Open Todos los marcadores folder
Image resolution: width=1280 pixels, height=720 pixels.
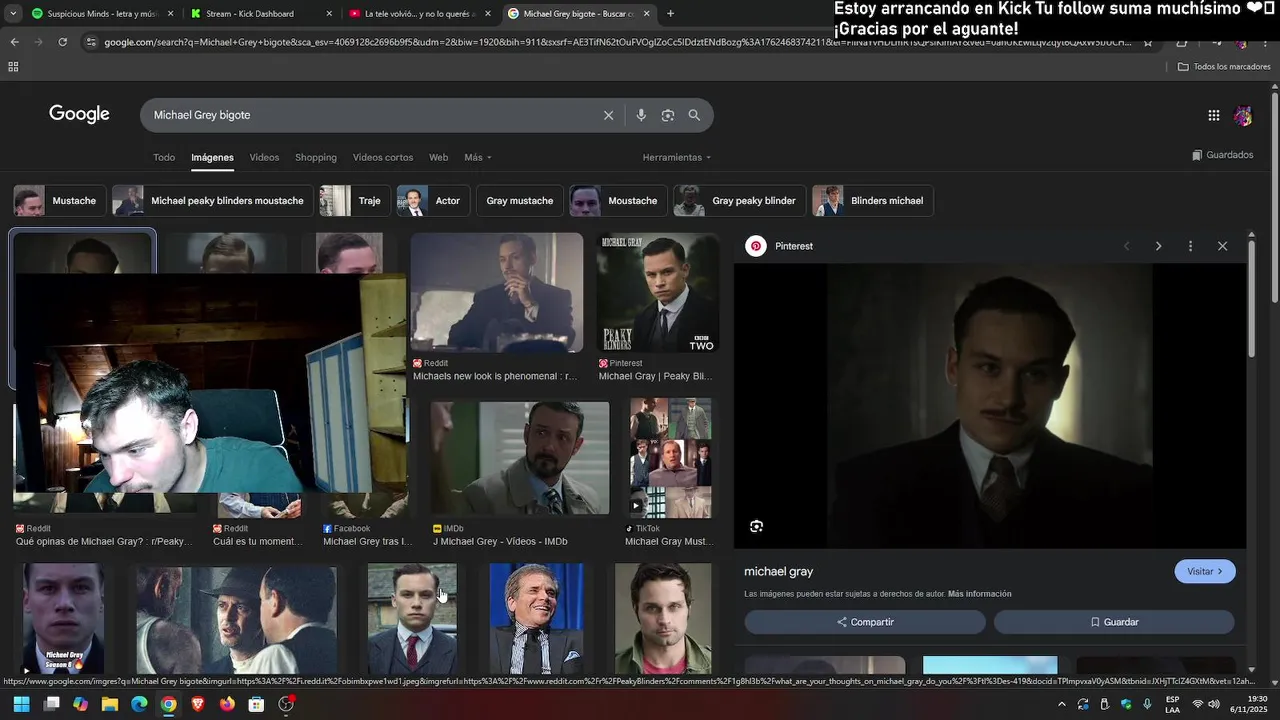[1224, 67]
